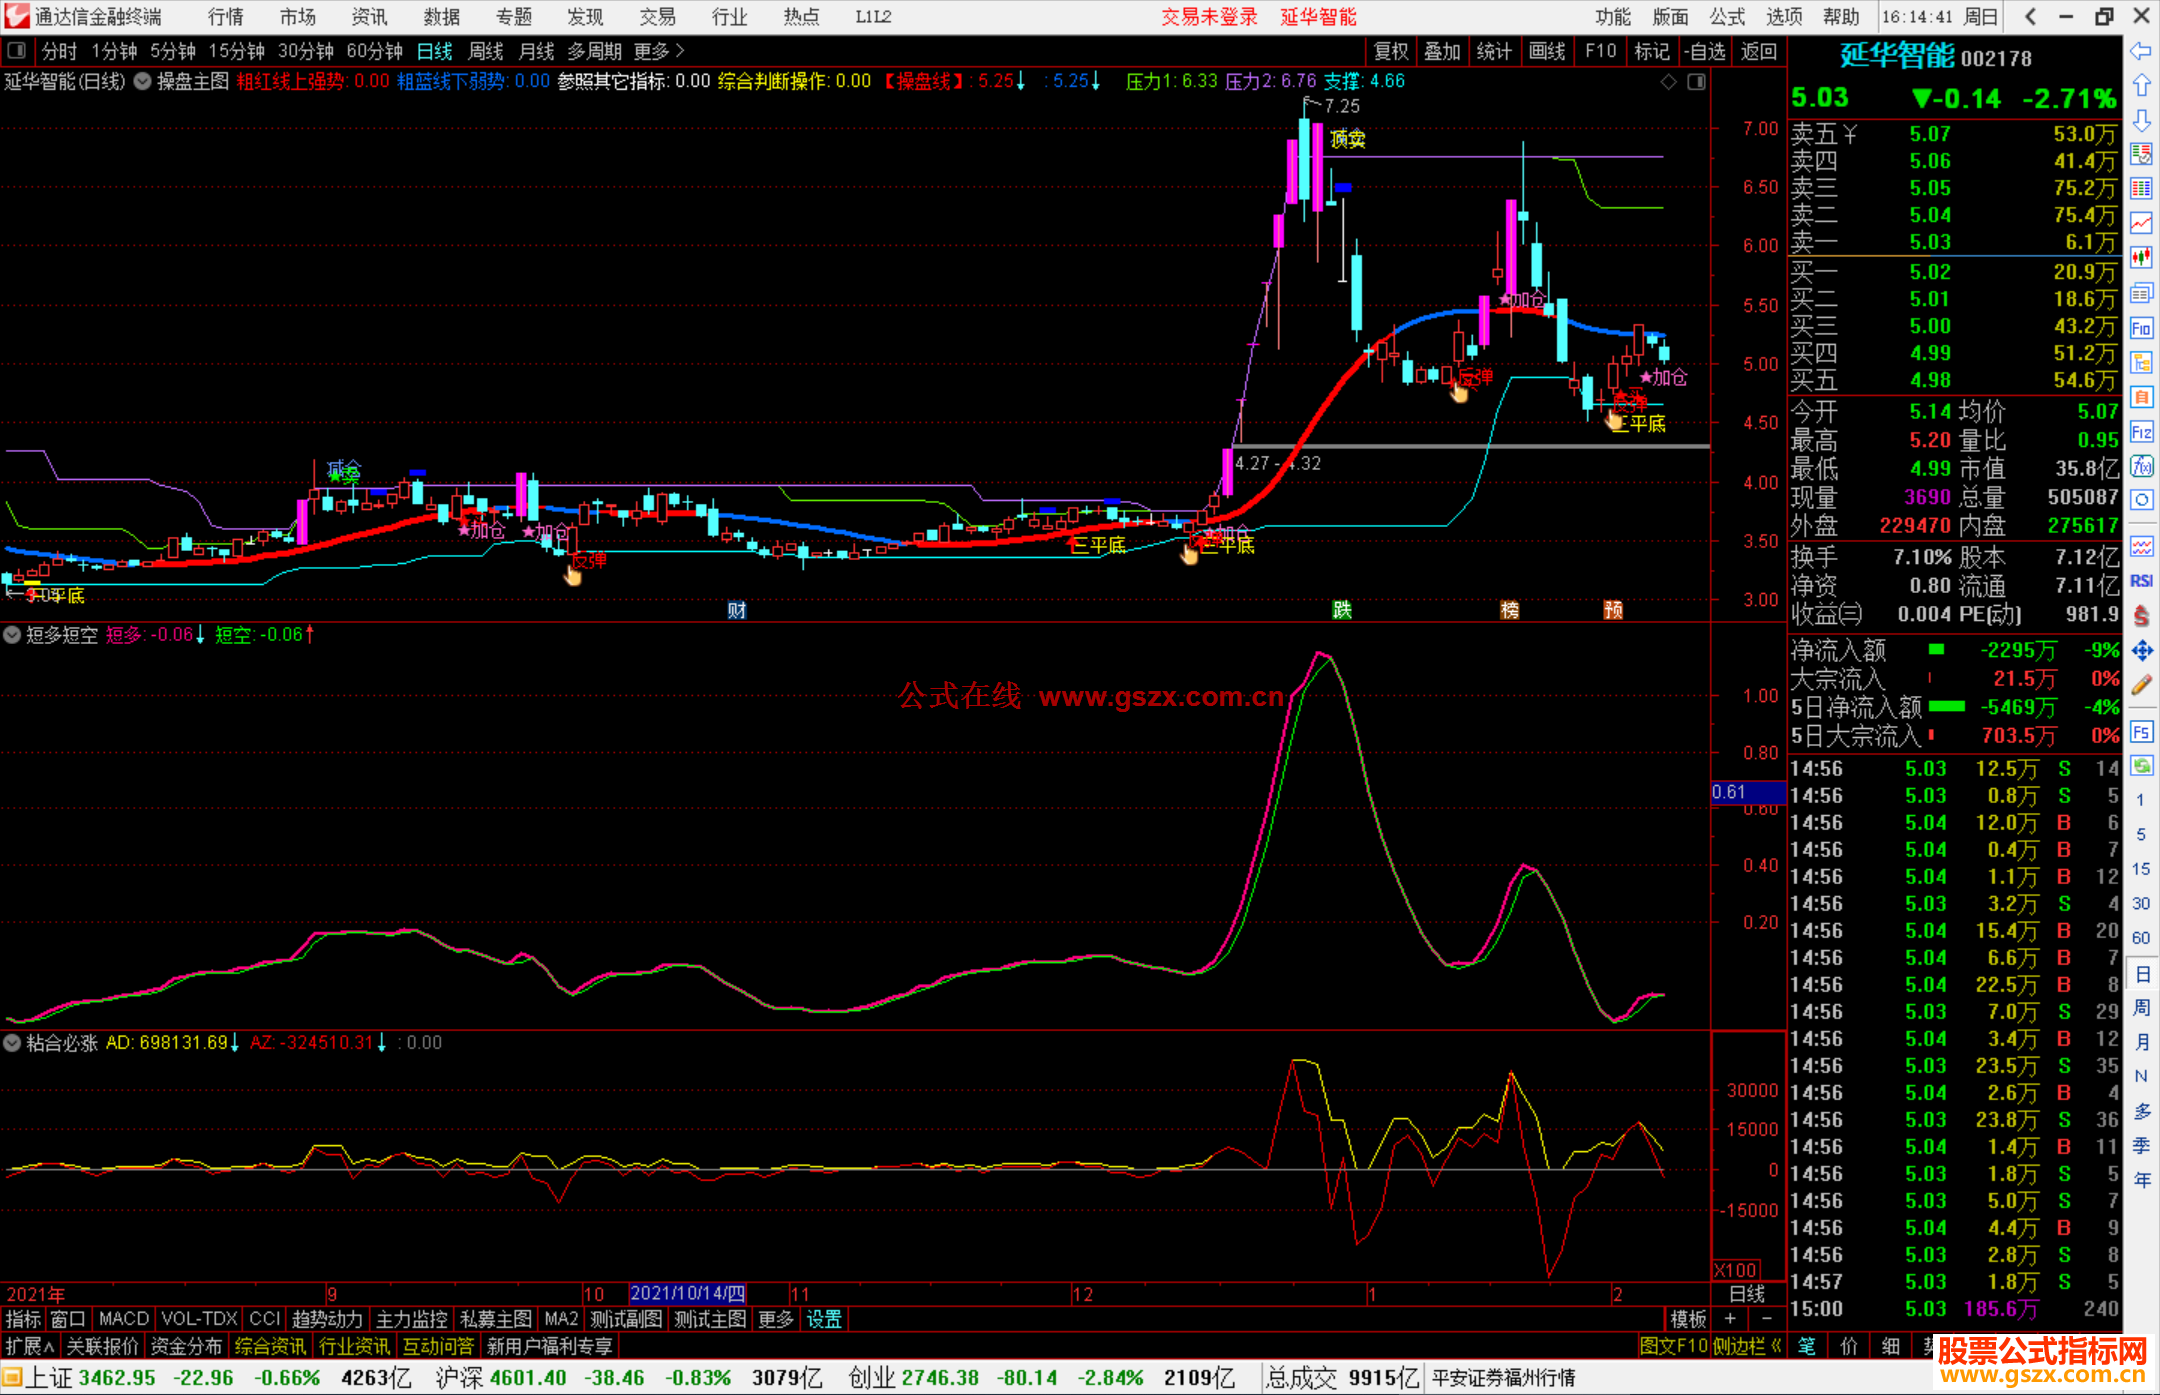The image size is (2160, 1395).
Task: Switch to 月 period in right sidebar
Action: pos(2141,1042)
